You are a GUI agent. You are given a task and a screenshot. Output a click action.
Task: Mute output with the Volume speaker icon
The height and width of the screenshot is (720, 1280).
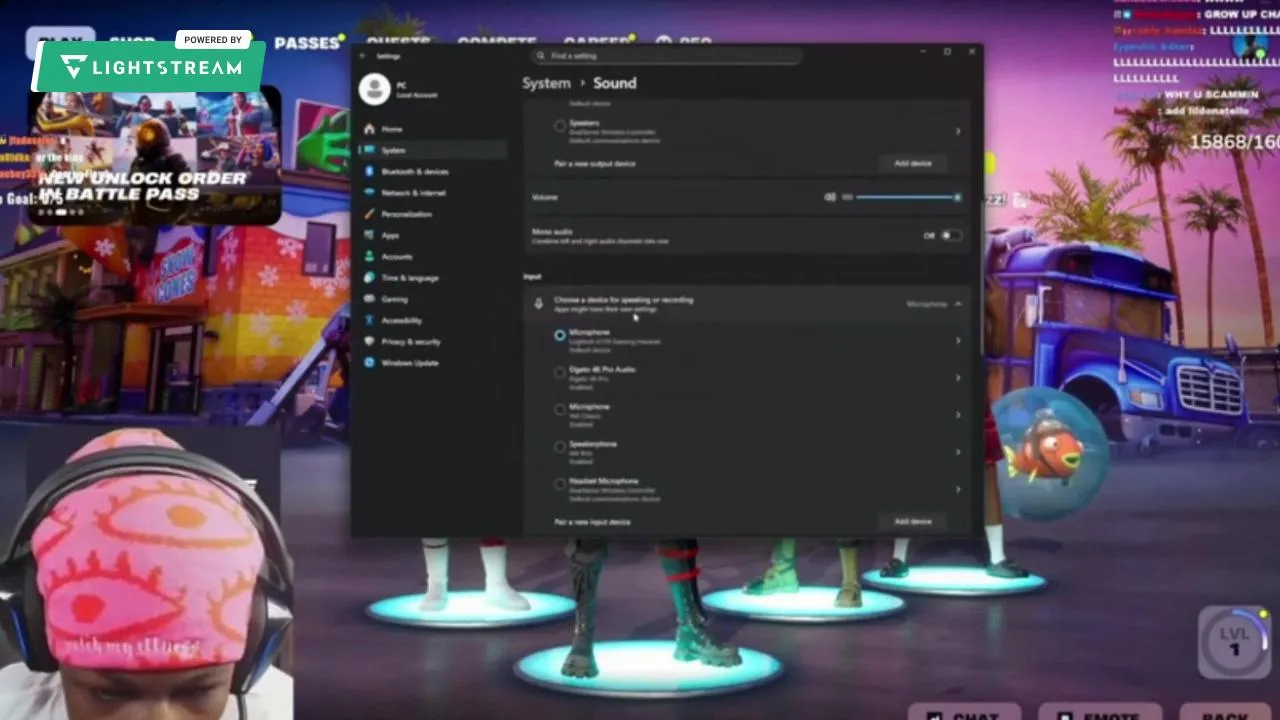tap(829, 197)
